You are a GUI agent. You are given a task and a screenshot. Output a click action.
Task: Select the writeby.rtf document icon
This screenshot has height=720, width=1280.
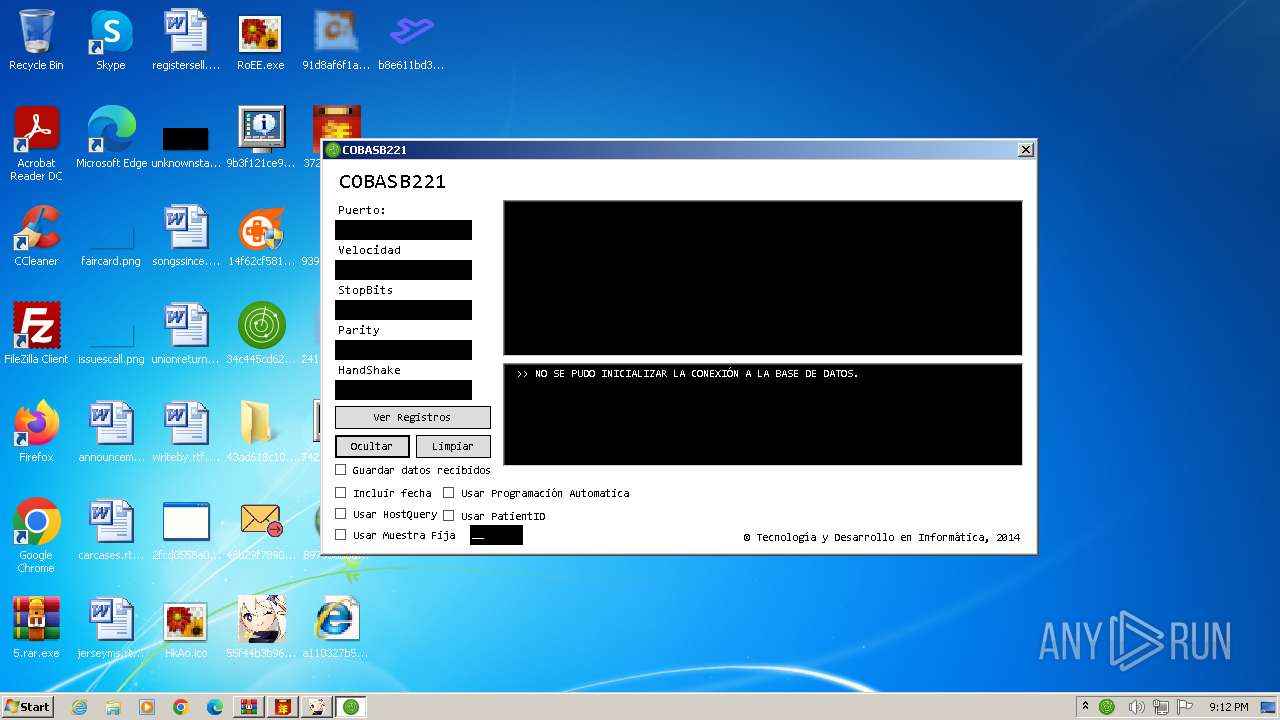[x=186, y=432]
